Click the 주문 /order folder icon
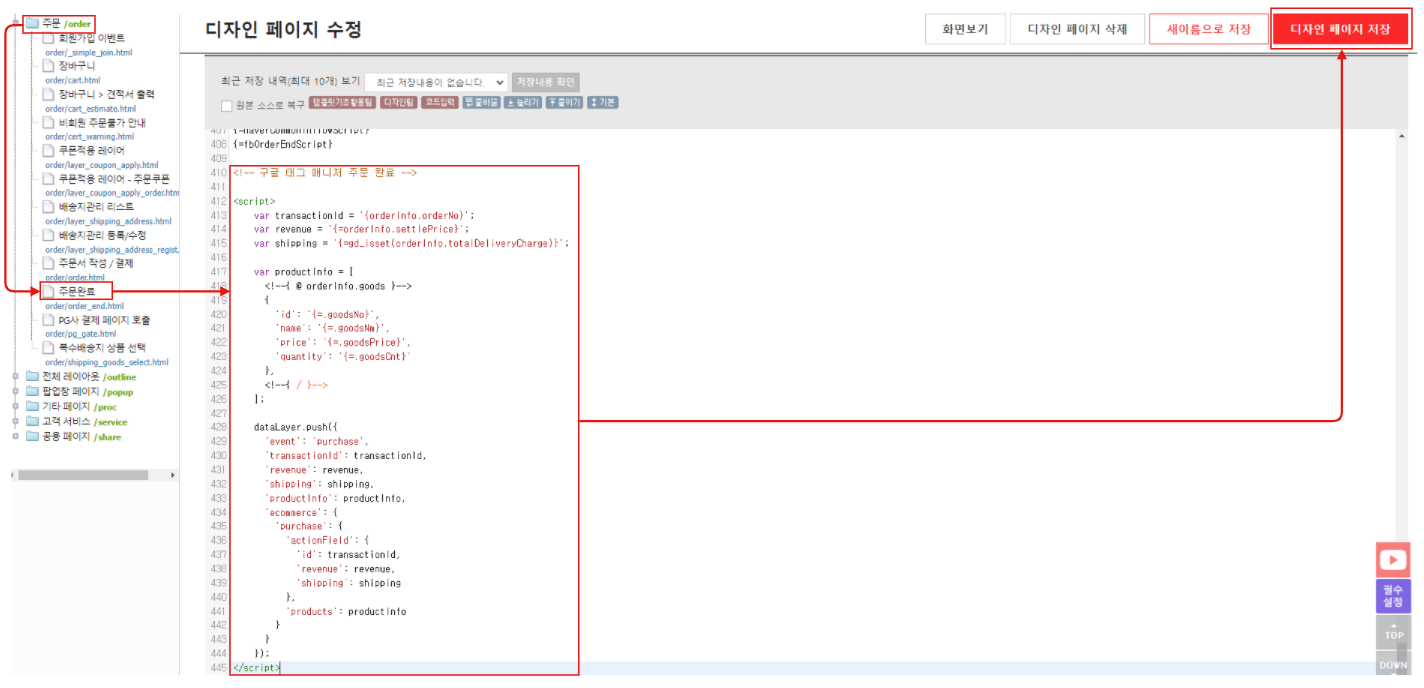 click(x=32, y=23)
